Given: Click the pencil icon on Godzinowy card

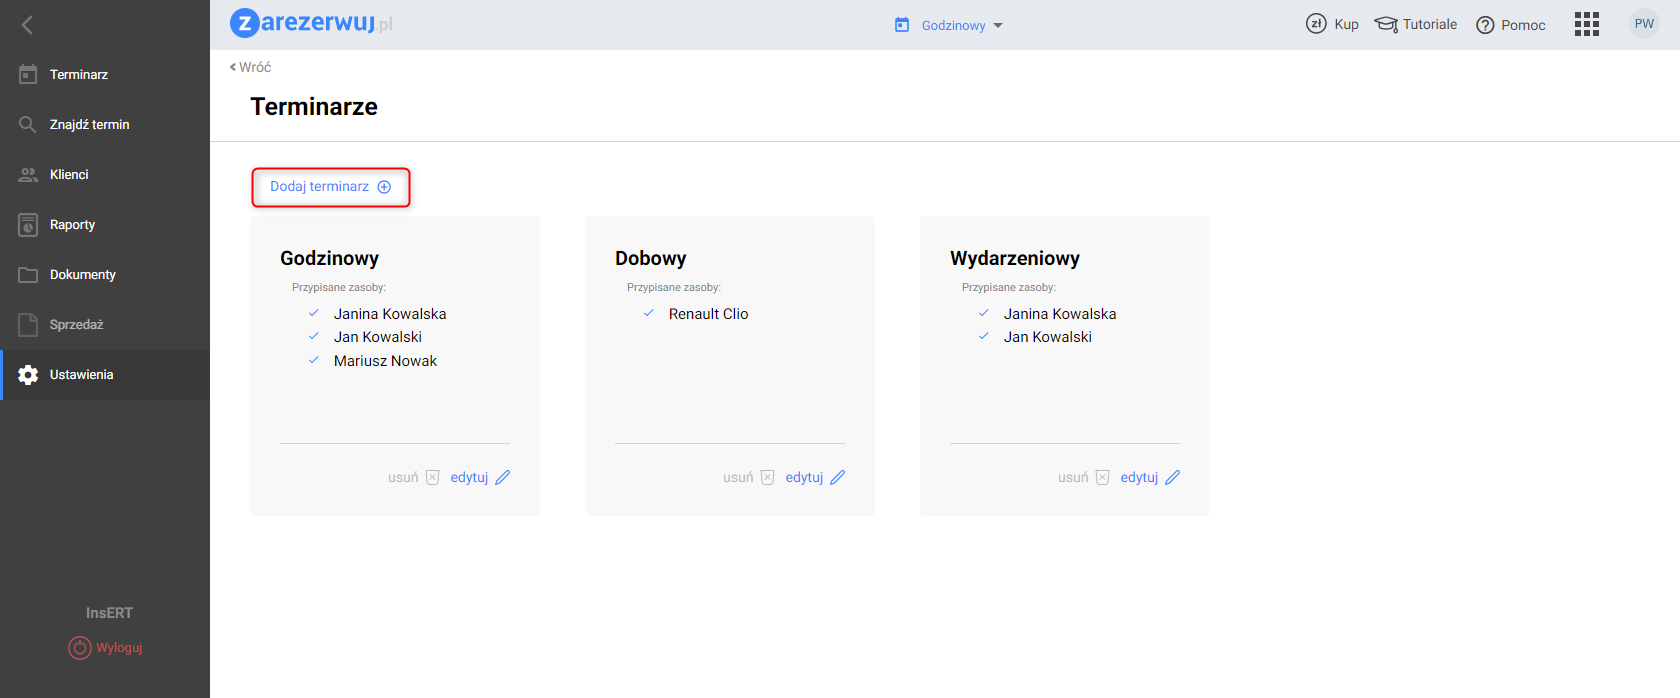Looking at the screenshot, I should (503, 477).
